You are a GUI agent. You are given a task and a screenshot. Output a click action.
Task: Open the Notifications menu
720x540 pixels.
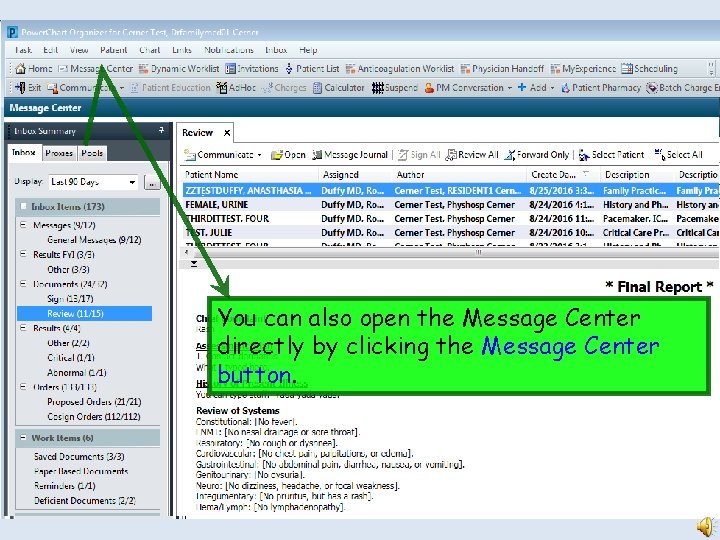pos(229,50)
